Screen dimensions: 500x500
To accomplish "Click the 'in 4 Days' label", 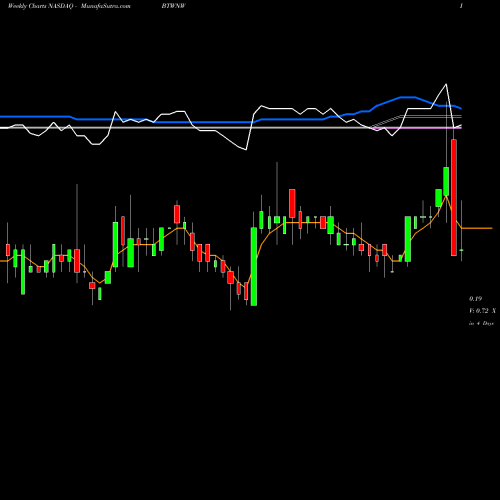I will coord(481,323).
